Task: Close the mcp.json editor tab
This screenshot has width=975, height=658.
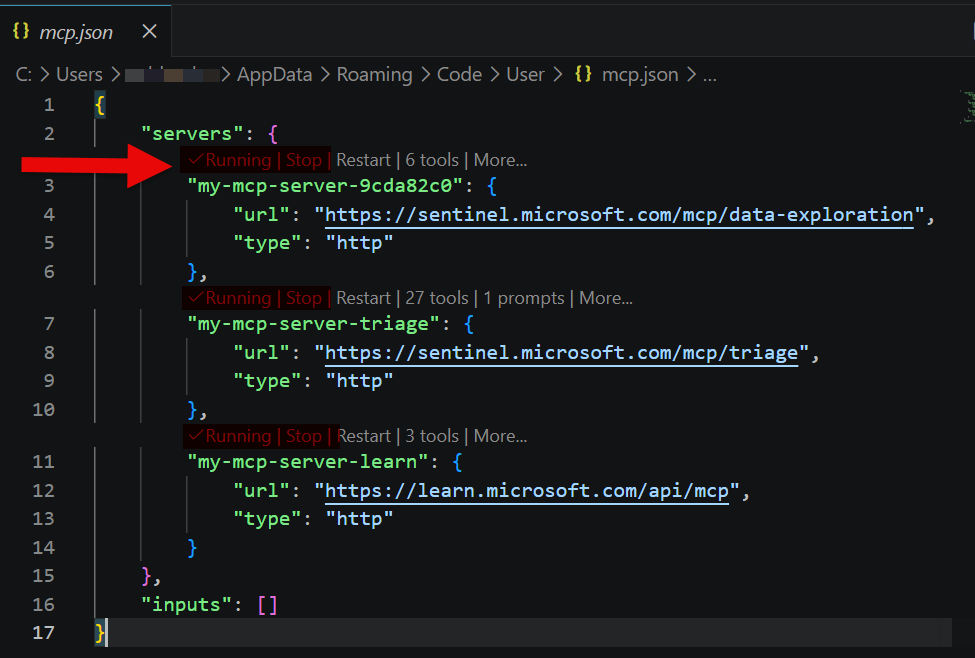Action: click(149, 32)
